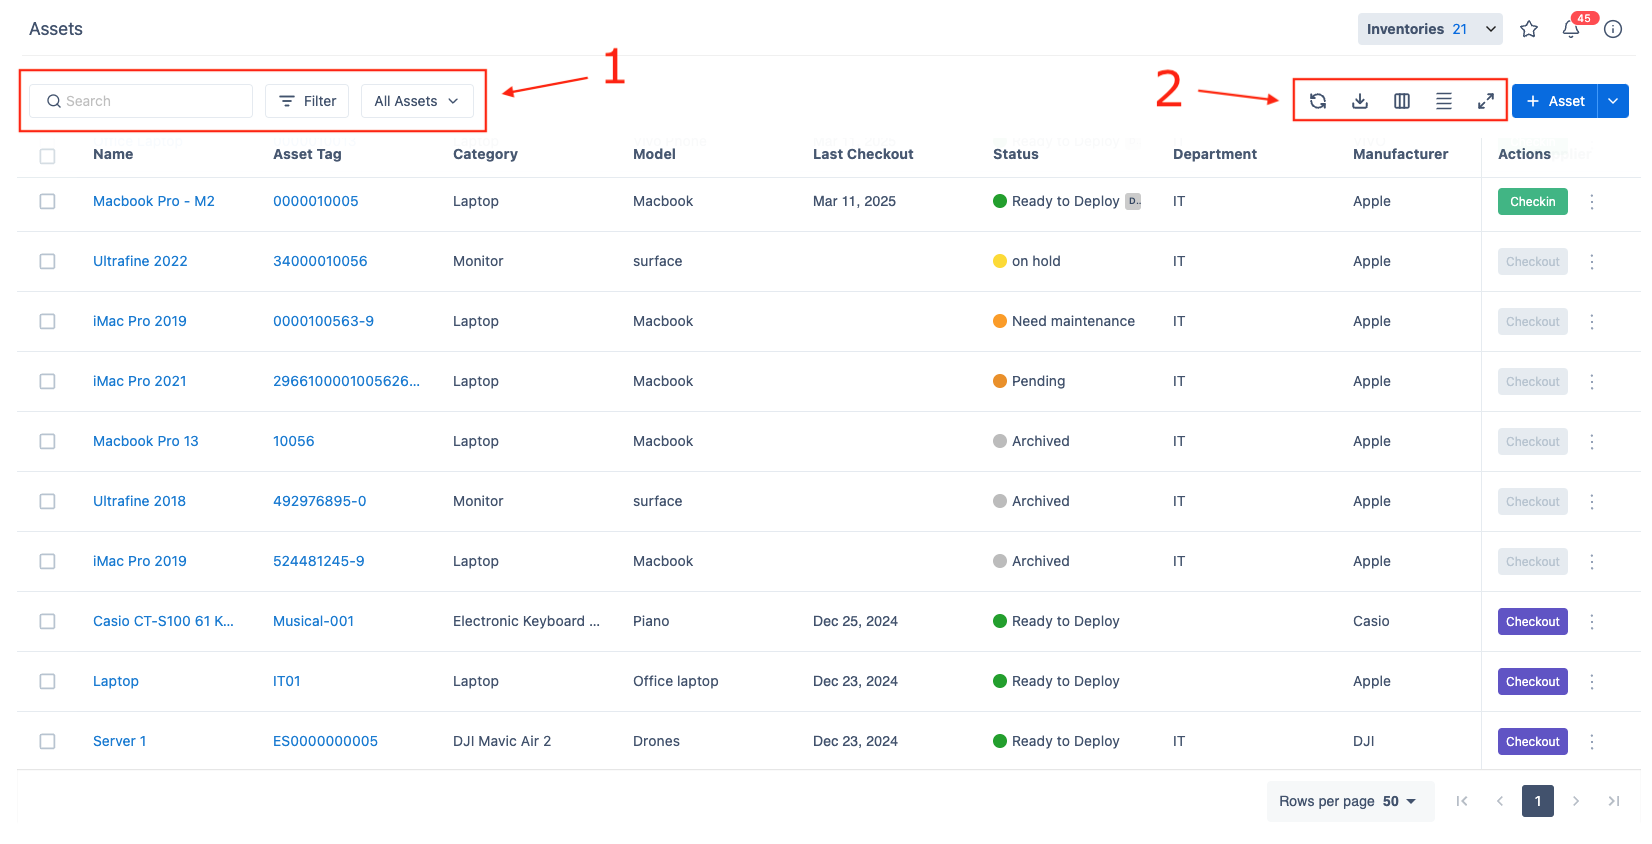Viewport: 1652px width, 844px height.
Task: Tick the checkbox for Ultrafine 2022
Action: click(47, 262)
